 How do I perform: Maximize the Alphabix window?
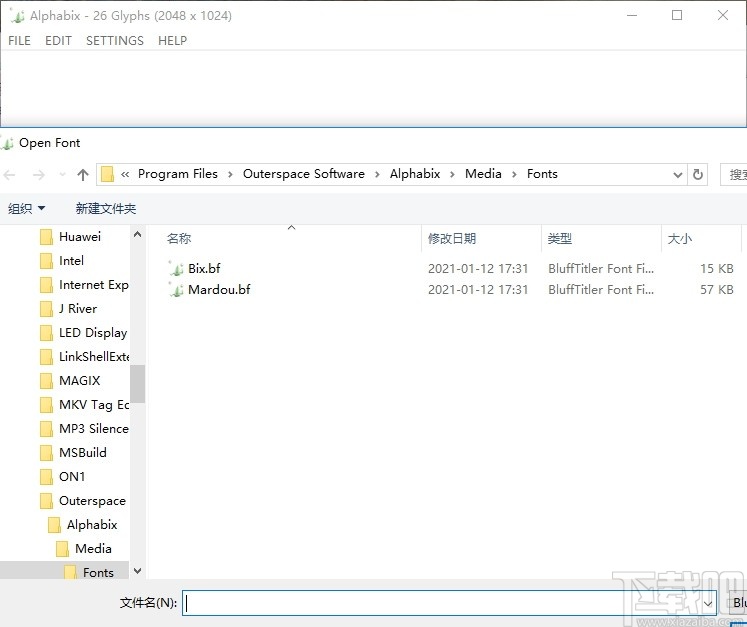click(676, 15)
